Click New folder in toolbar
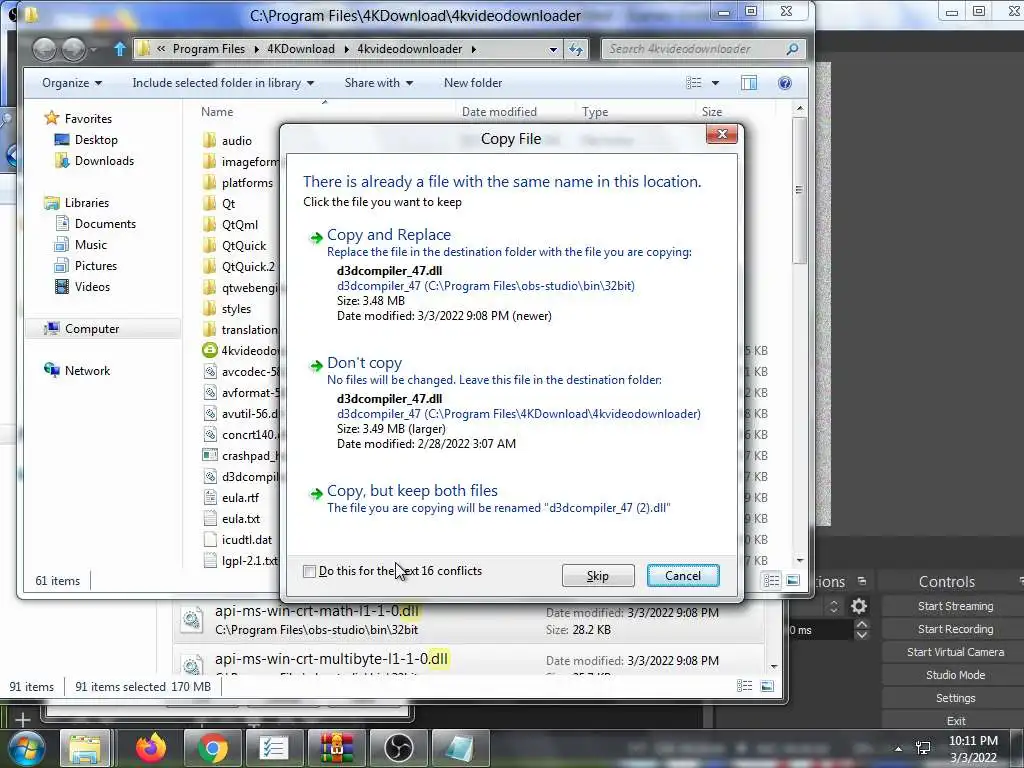 (x=473, y=83)
